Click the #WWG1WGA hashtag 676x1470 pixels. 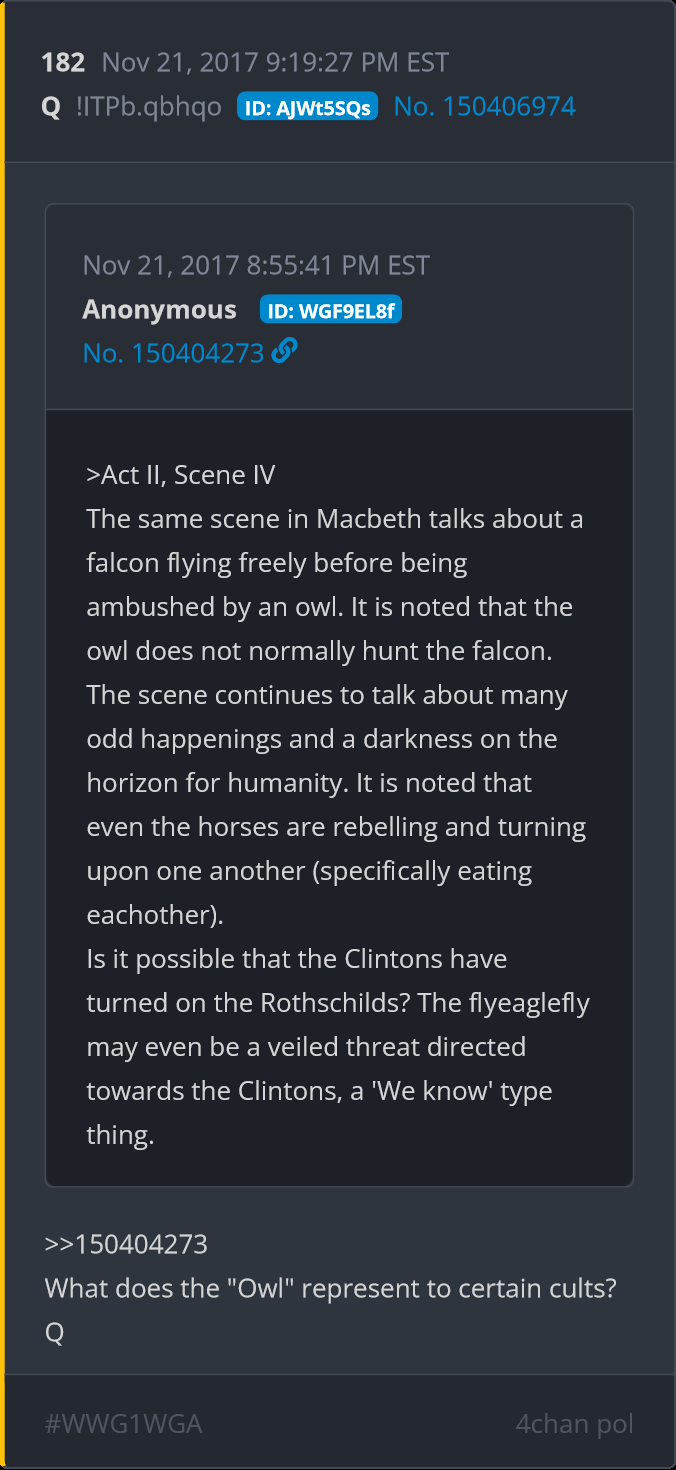pos(123,1424)
